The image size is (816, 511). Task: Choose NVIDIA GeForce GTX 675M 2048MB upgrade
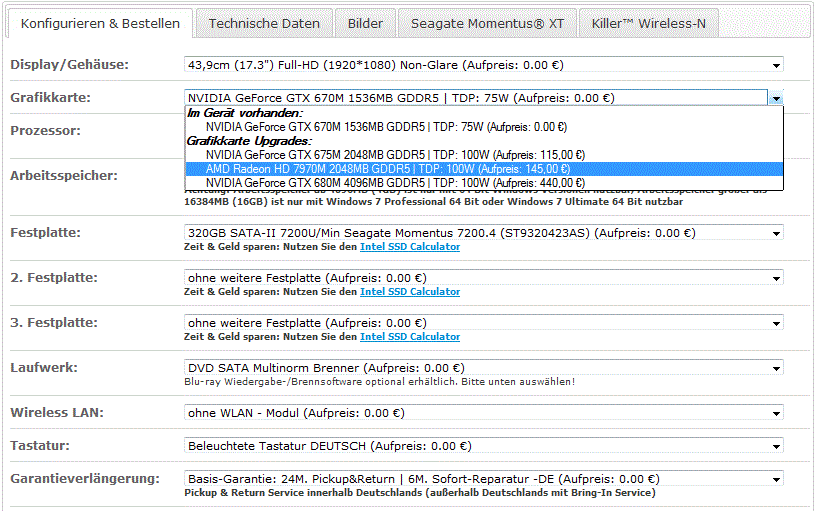tap(484, 155)
